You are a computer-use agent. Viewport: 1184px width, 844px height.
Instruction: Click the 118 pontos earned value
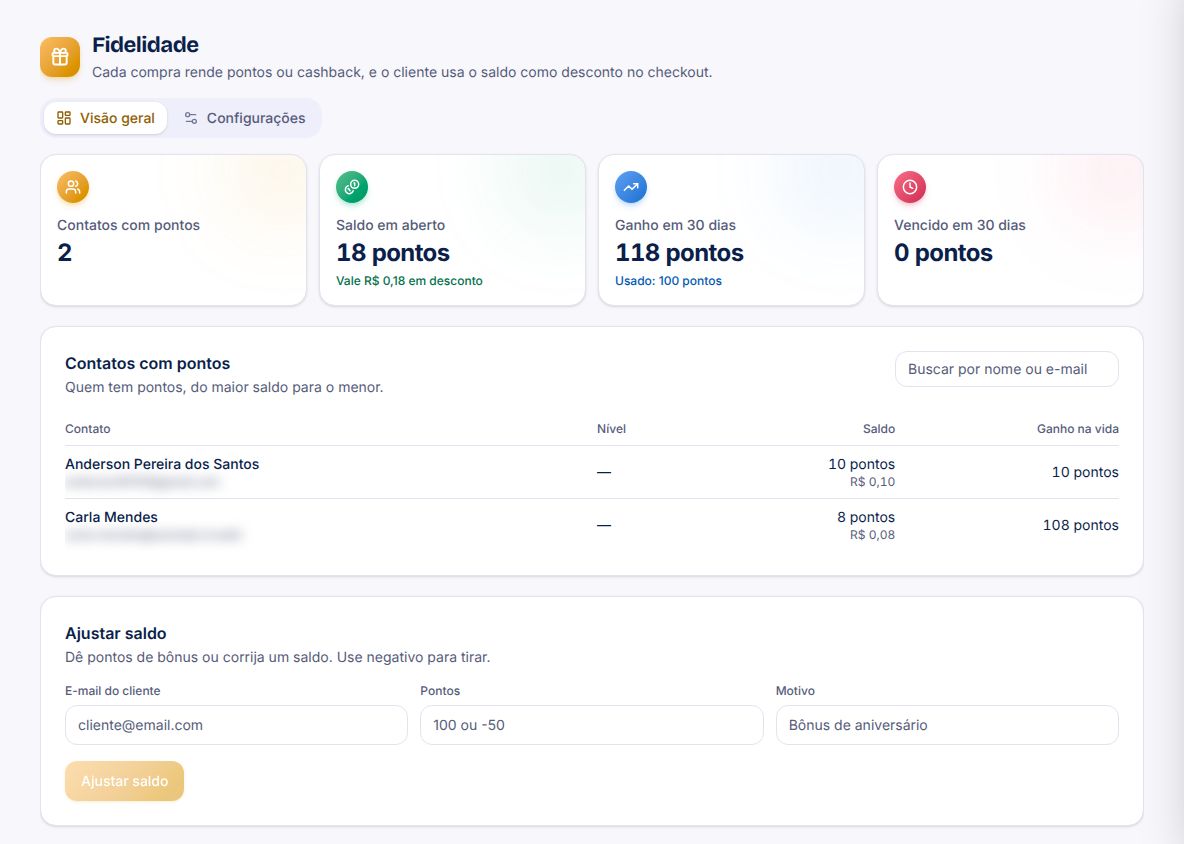click(x=680, y=252)
